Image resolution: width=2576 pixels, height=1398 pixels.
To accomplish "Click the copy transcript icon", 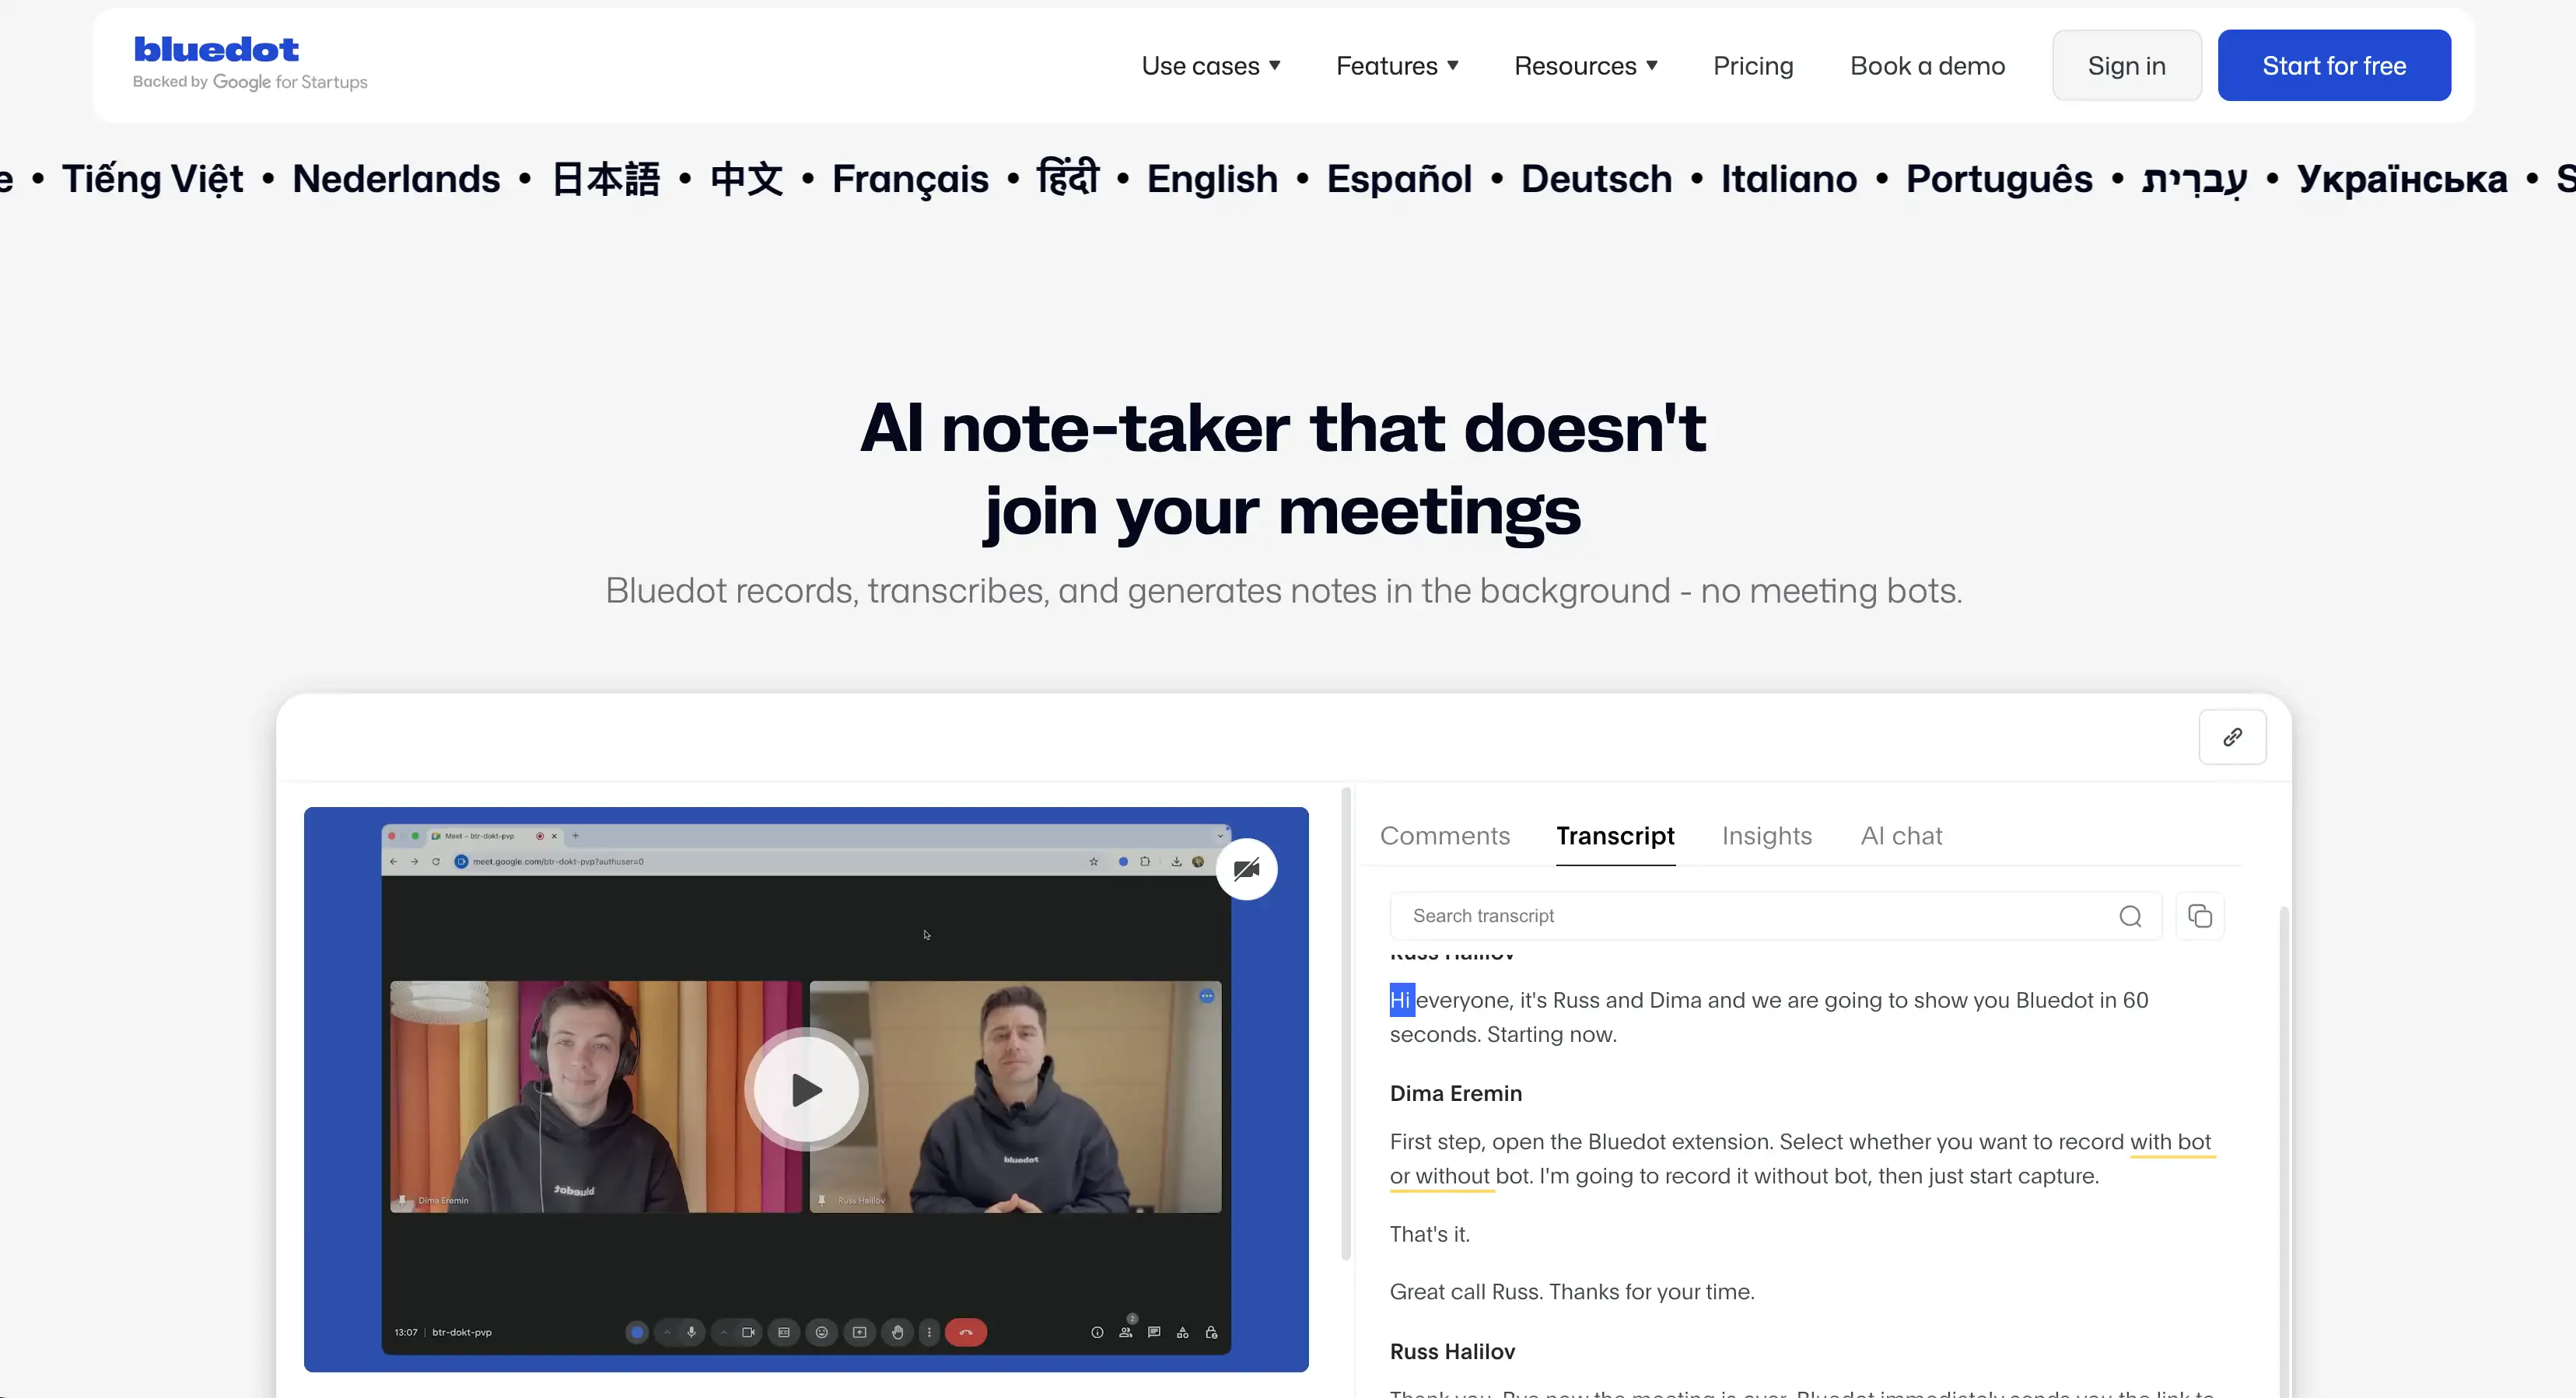I will click(2199, 916).
